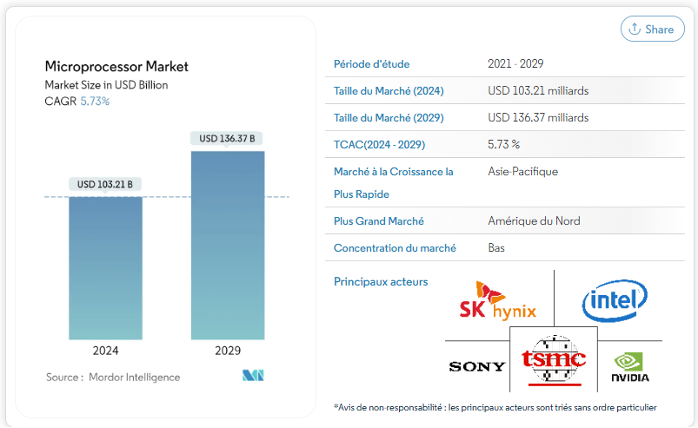Click the Sony logo
Viewport: 698px width, 428px height.
point(477,367)
